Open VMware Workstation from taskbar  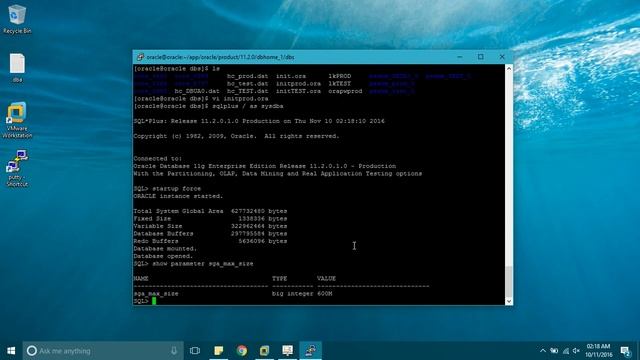tap(264, 351)
